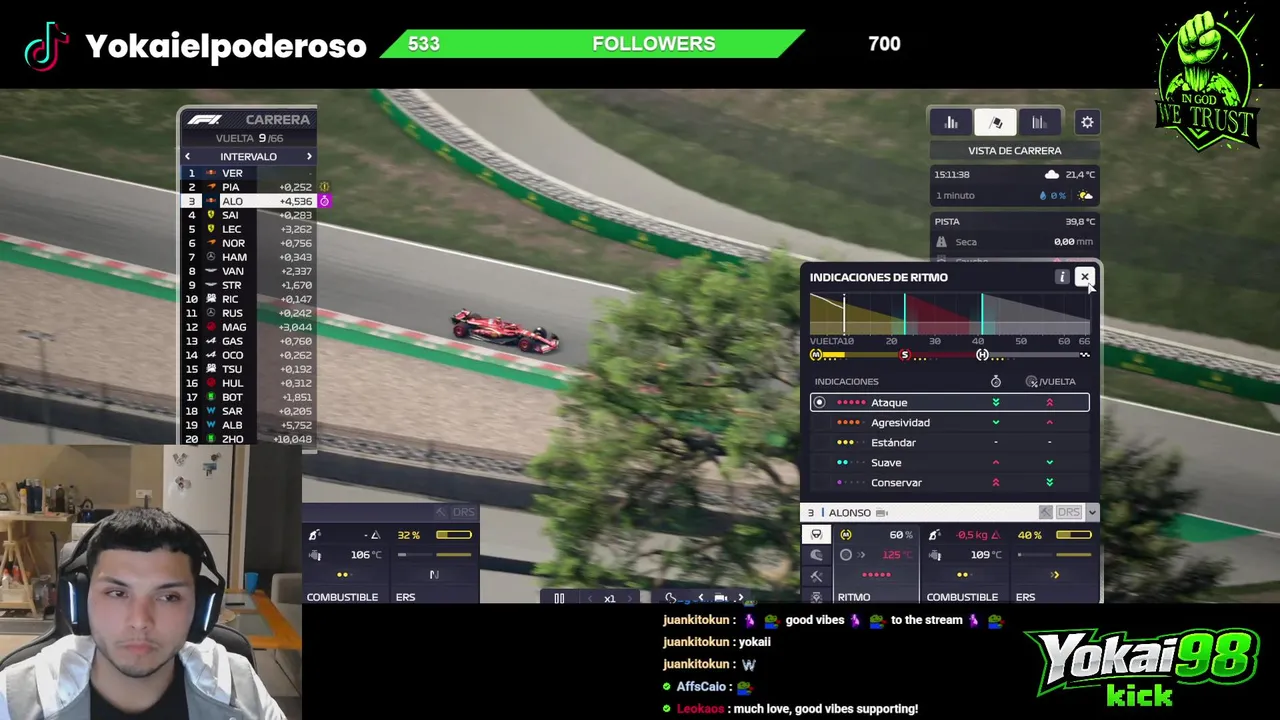The width and height of the screenshot is (1280, 720).
Task: Choose the Conservar pace instruction
Action: (949, 482)
